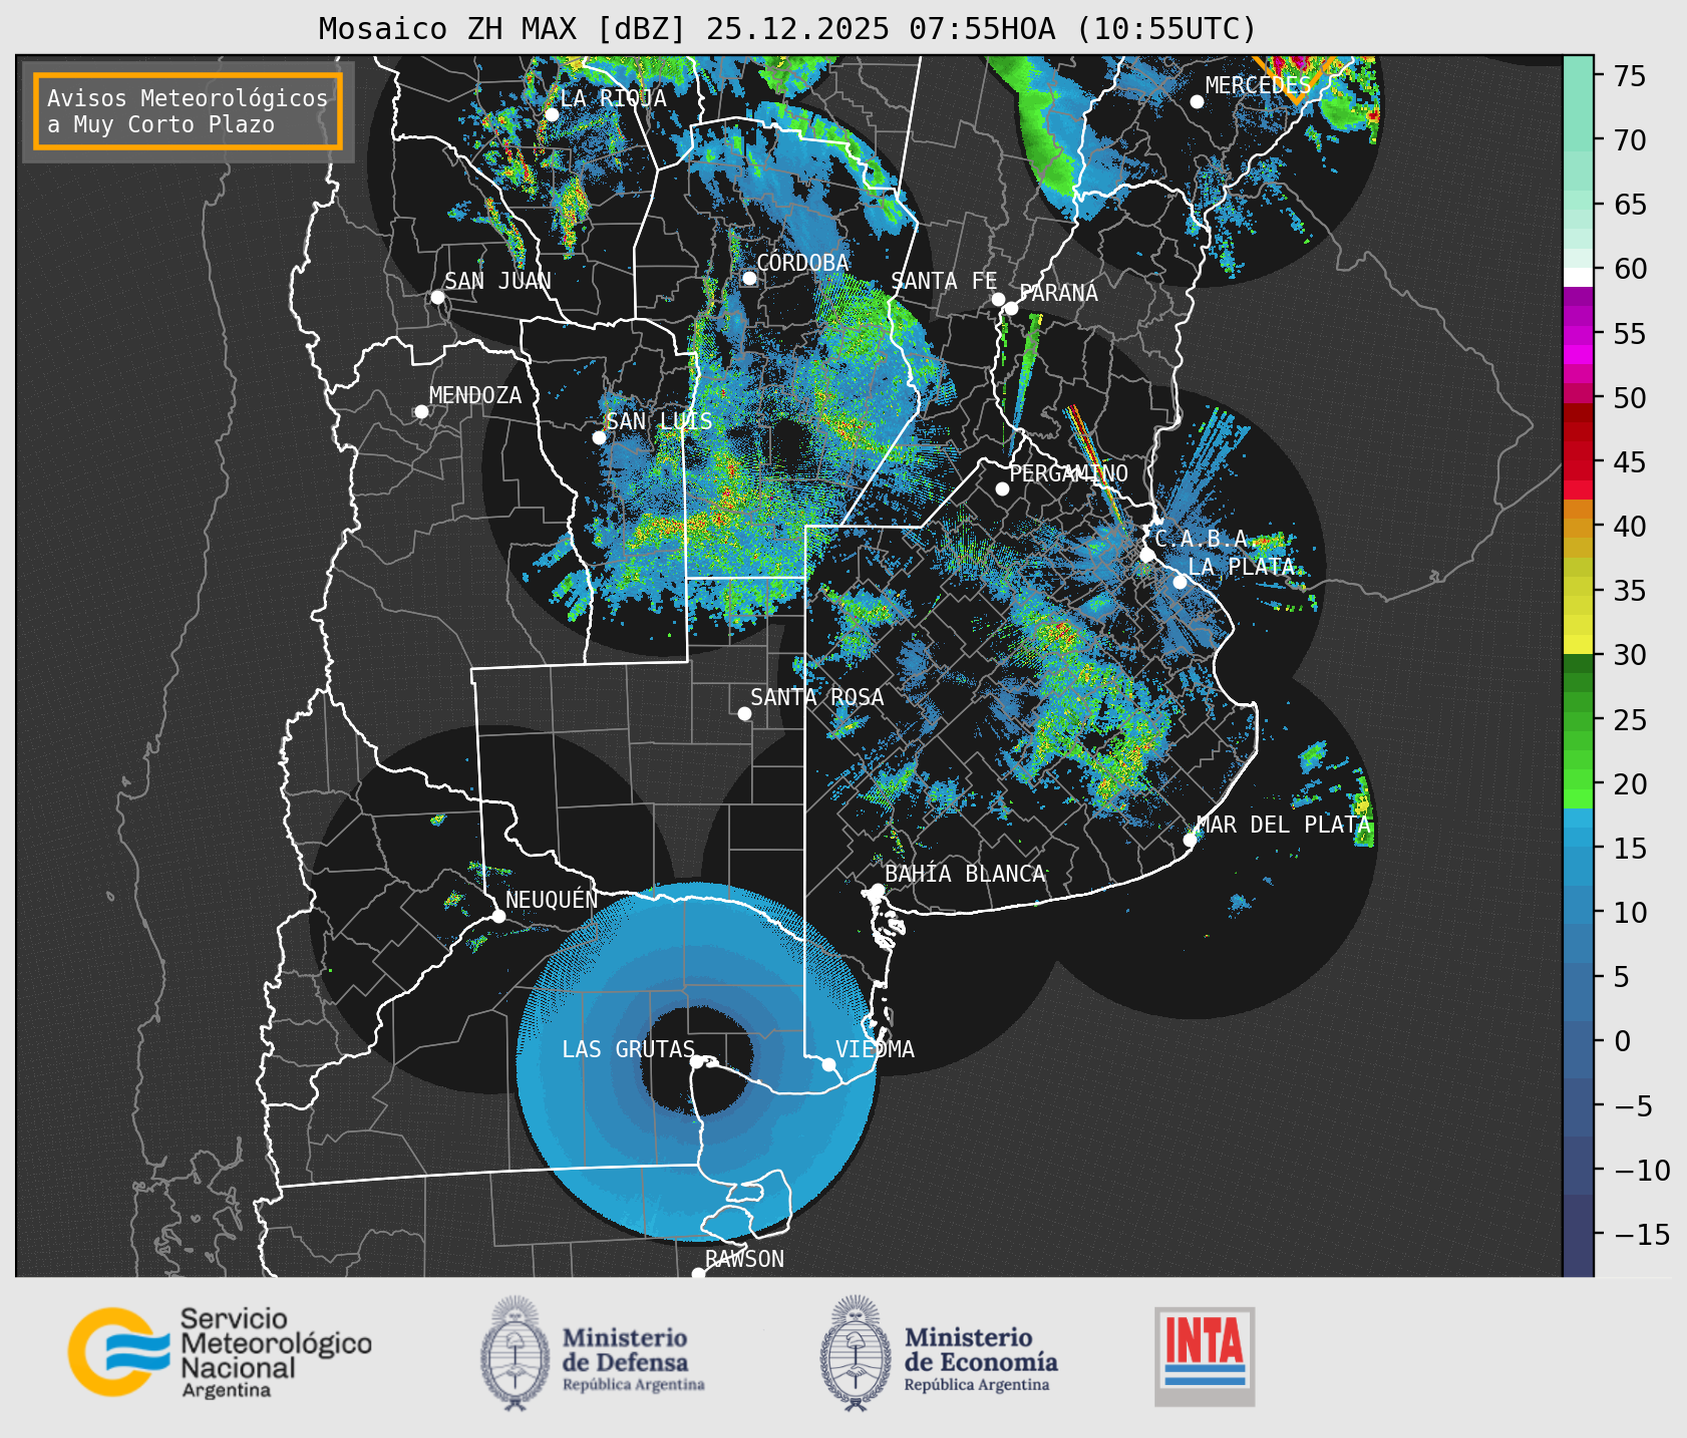
Task: Click the BAHÍA BLANCA city label
Action: (965, 874)
